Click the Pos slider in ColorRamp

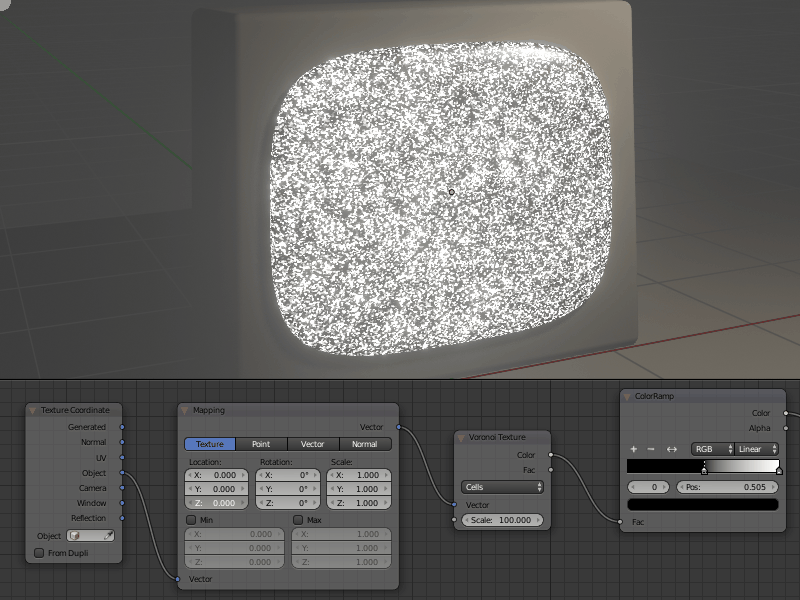pos(726,487)
